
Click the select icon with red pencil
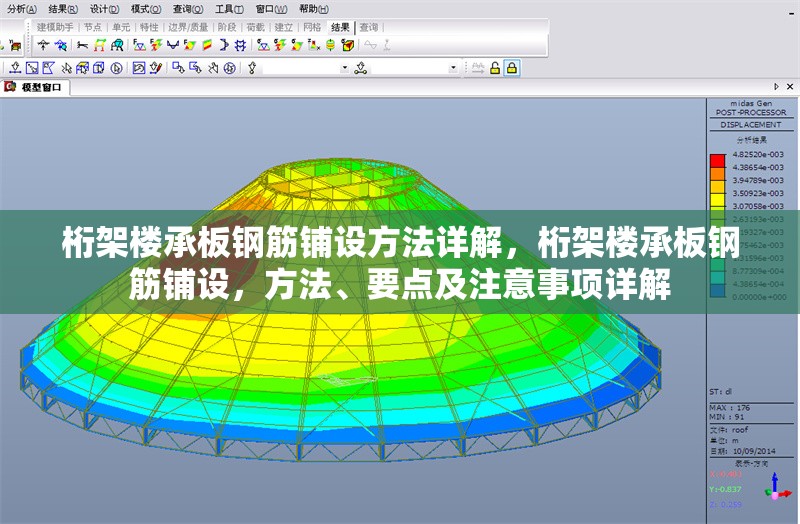(156, 68)
